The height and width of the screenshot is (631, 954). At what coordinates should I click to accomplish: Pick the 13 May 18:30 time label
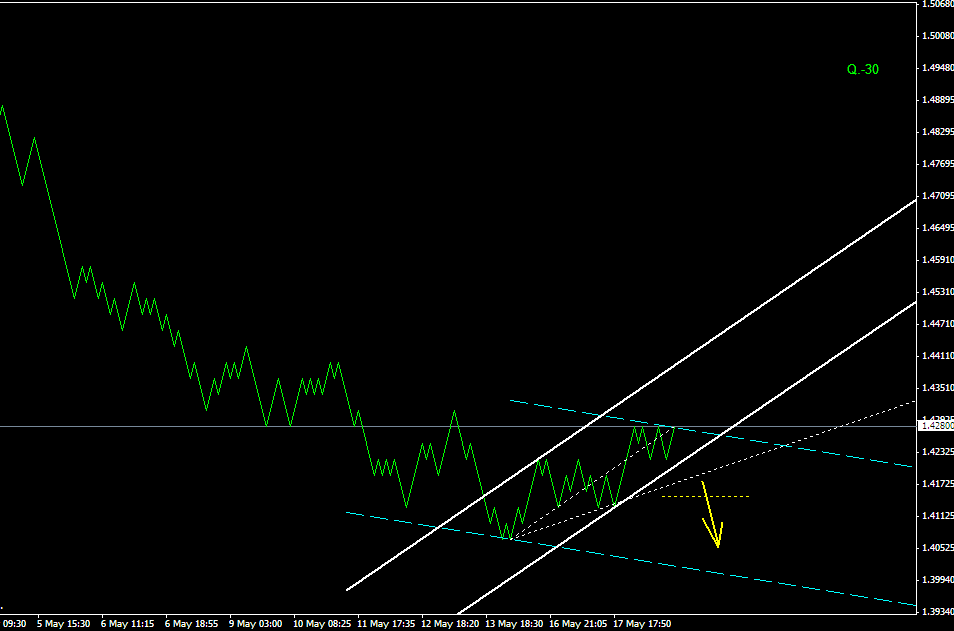514,624
